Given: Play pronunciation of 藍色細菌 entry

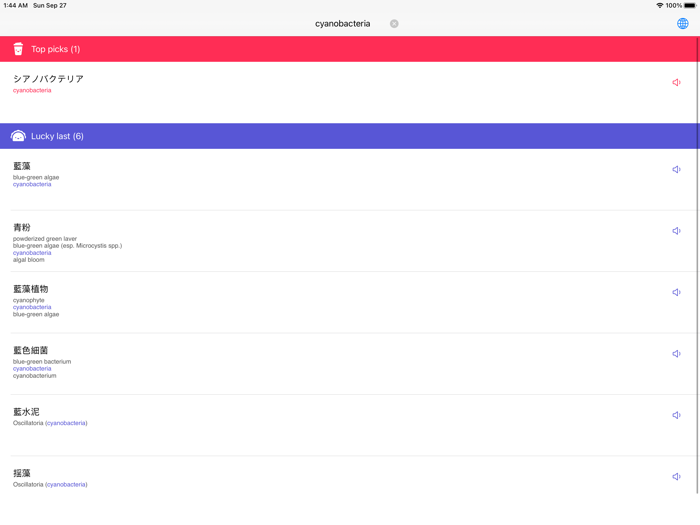Looking at the screenshot, I should (x=676, y=354).
